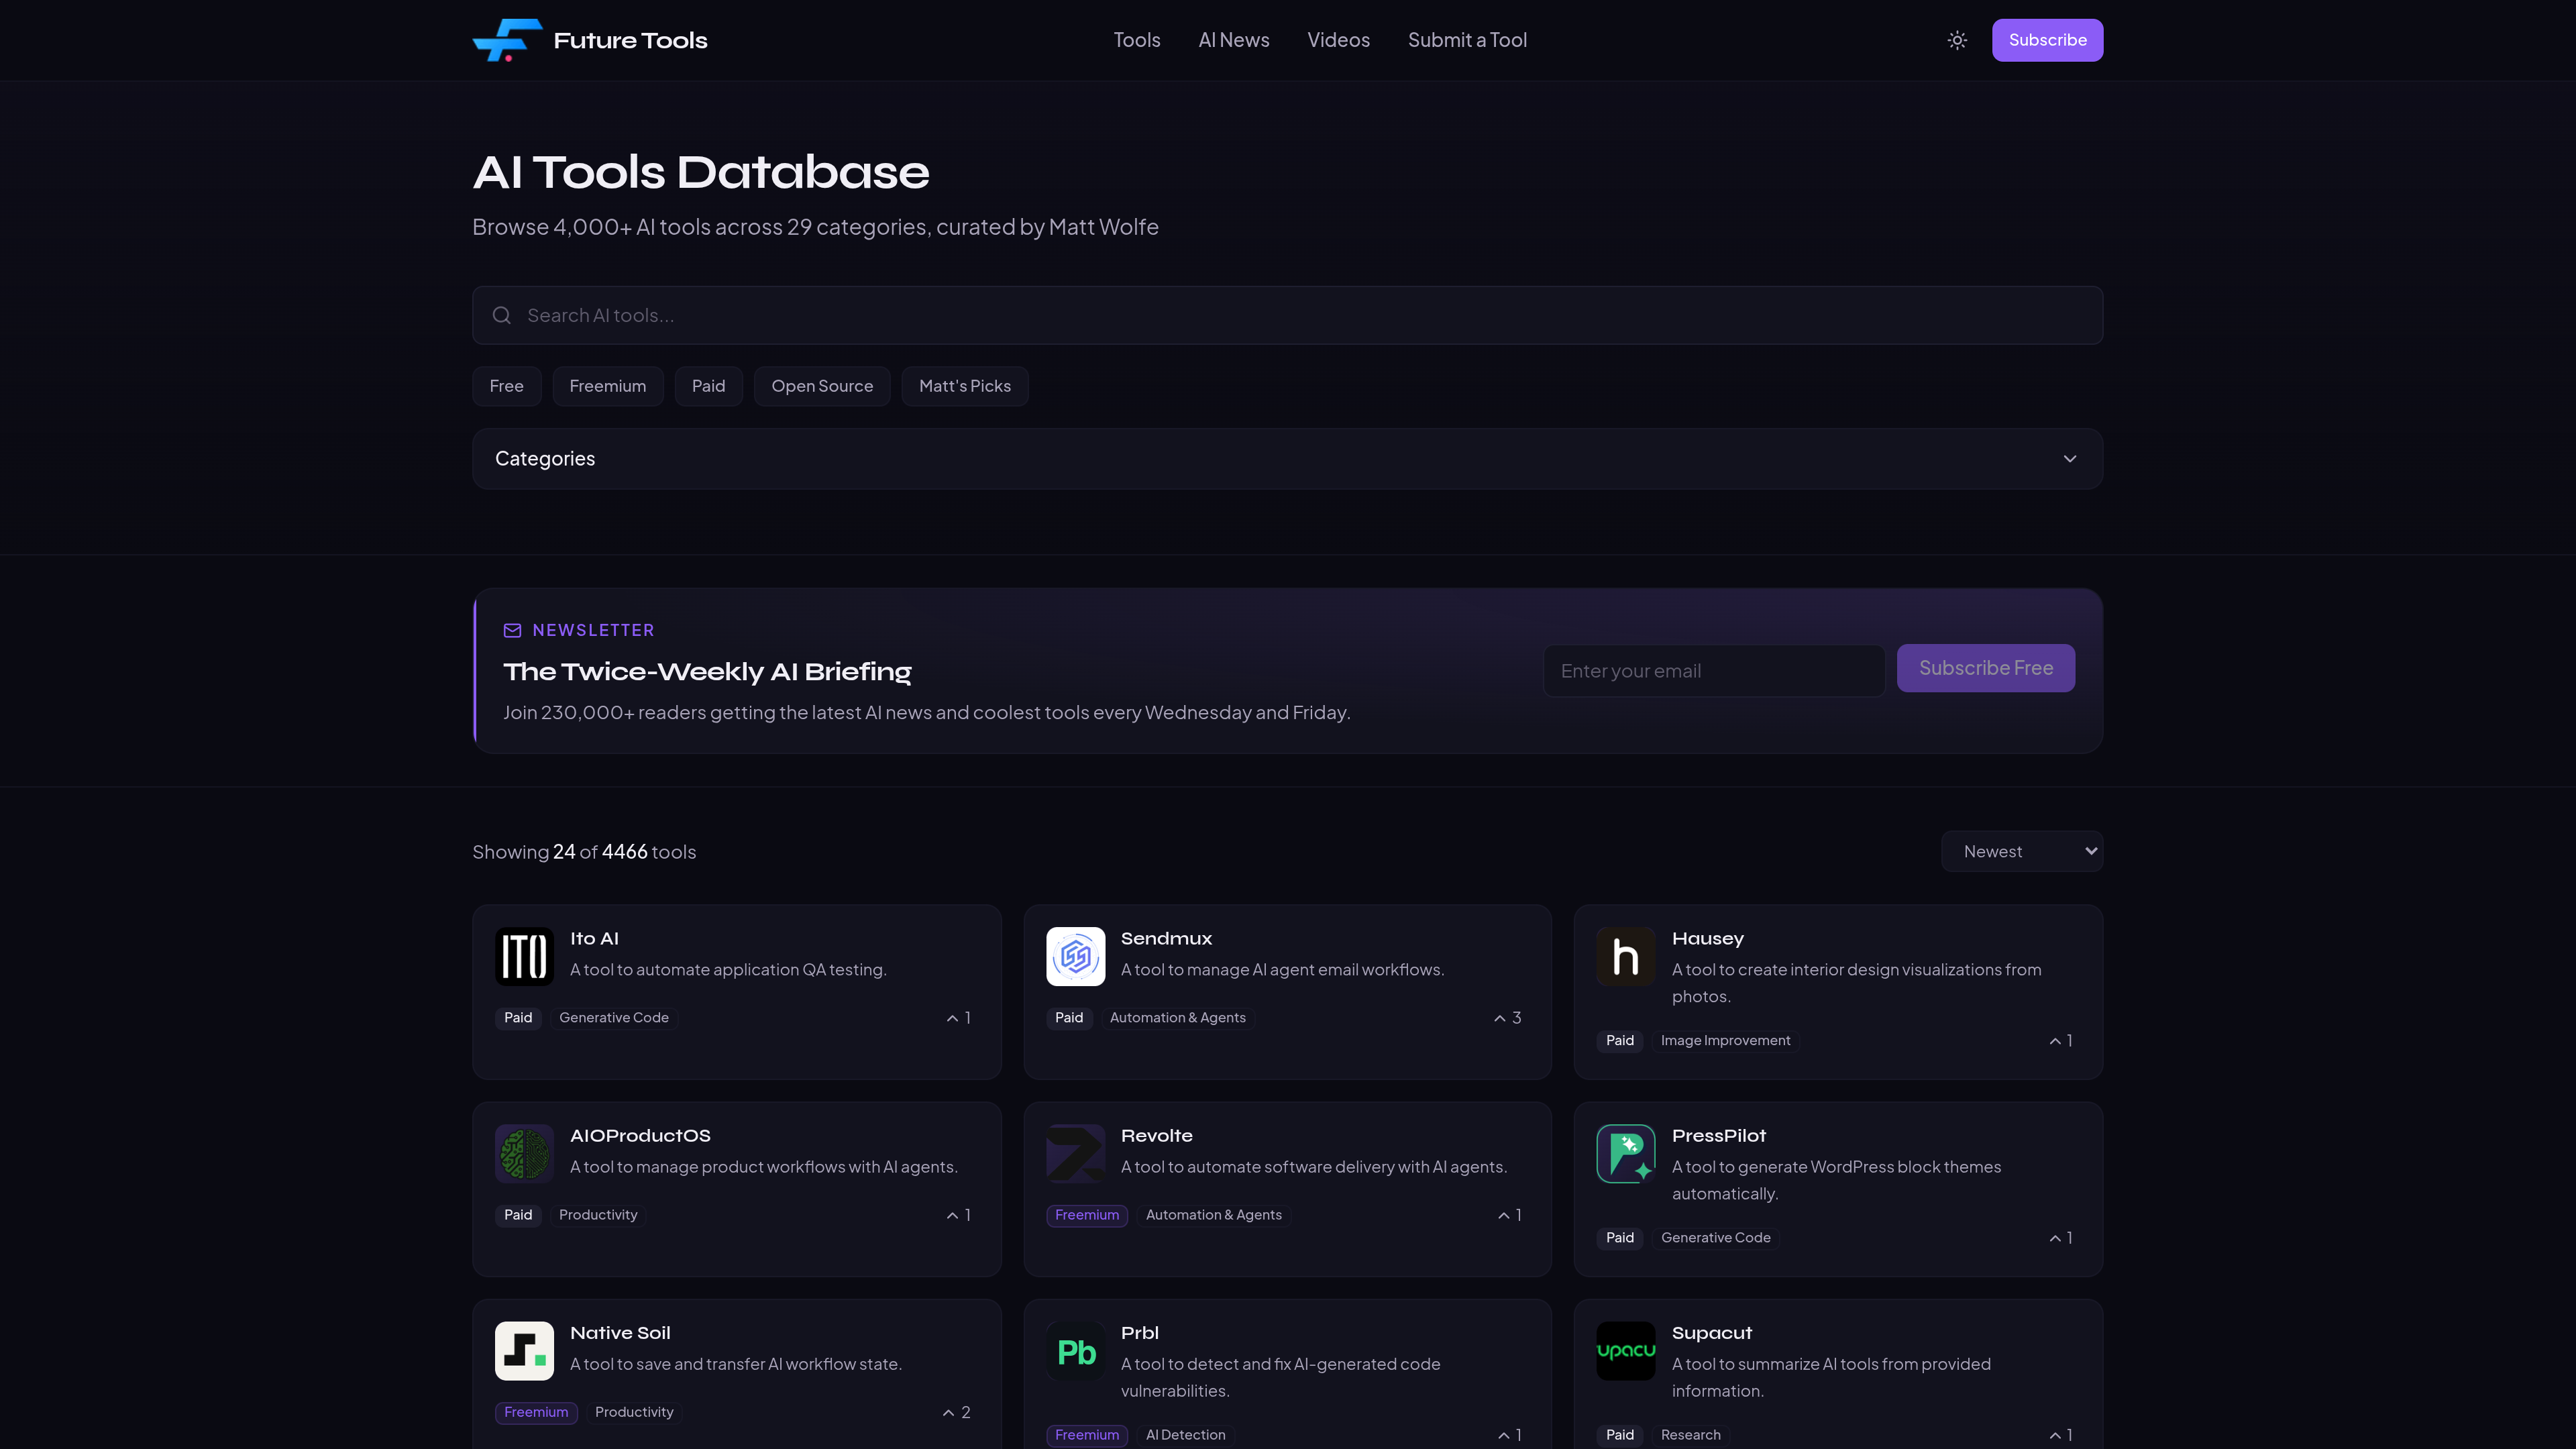Open the Supacut title link
This screenshot has height=1449, width=2576.
pyautogui.click(x=1712, y=1333)
